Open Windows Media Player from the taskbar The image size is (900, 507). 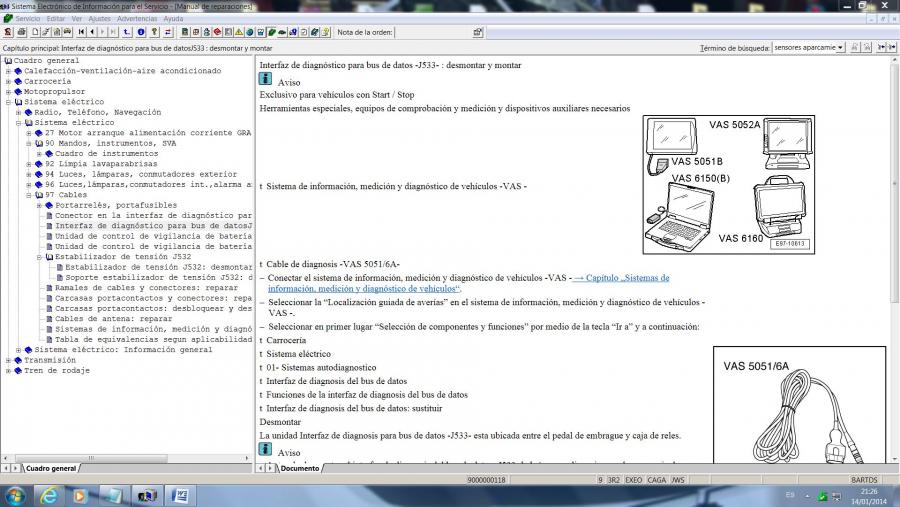pos(80,495)
